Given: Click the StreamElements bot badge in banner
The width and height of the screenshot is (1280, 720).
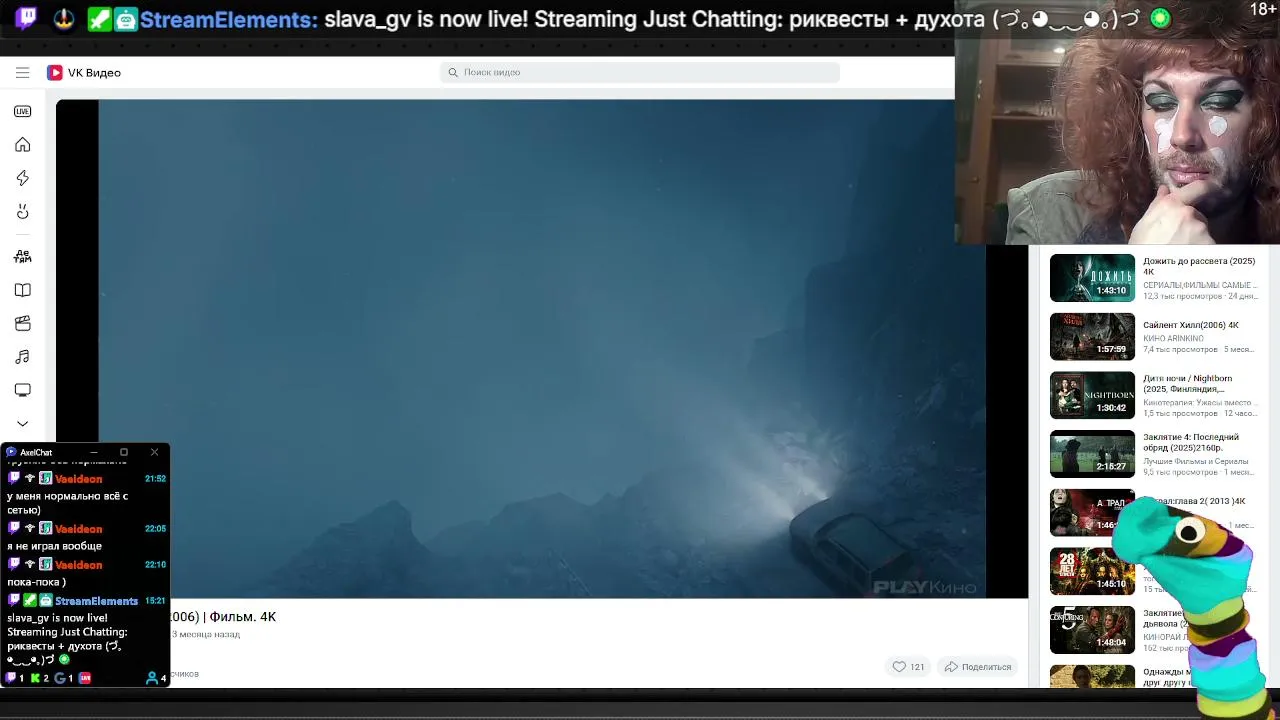Looking at the screenshot, I should pos(125,19).
